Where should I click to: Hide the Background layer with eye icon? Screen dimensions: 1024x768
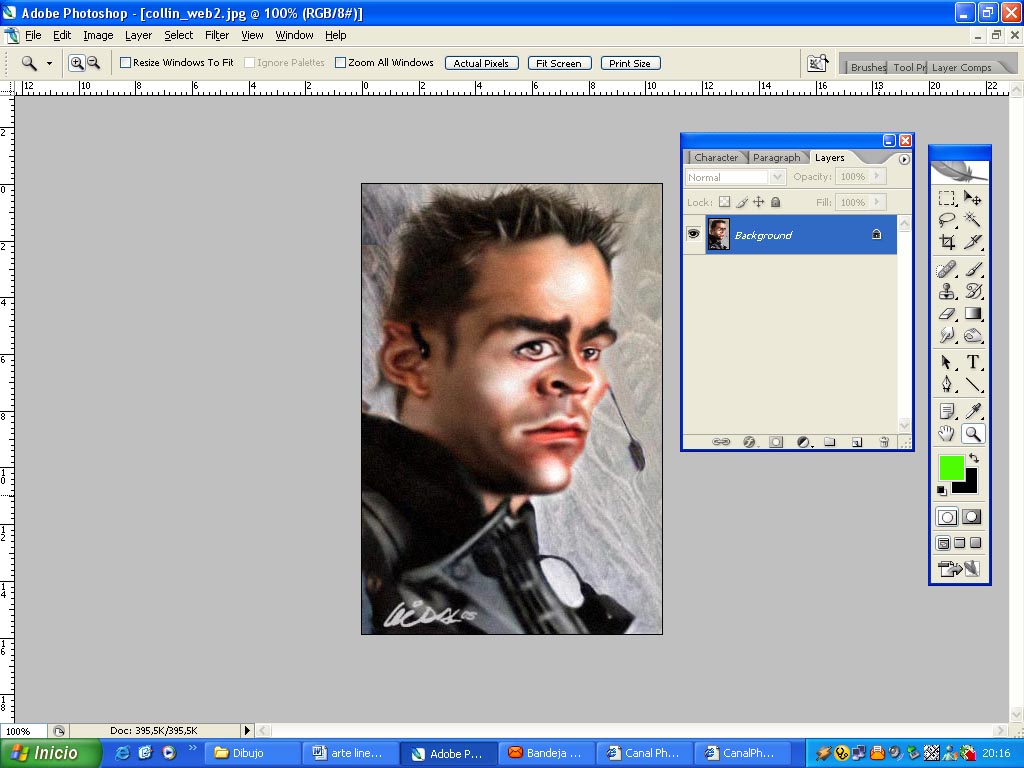694,234
